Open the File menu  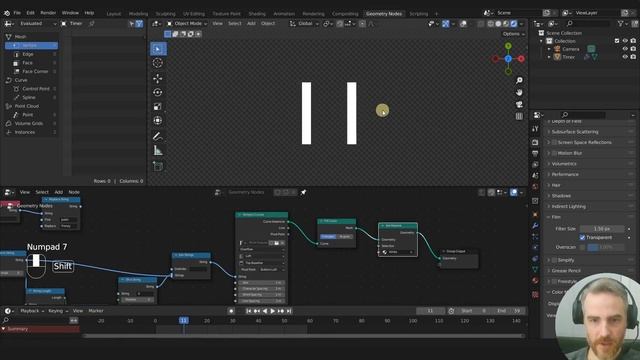click(x=17, y=13)
